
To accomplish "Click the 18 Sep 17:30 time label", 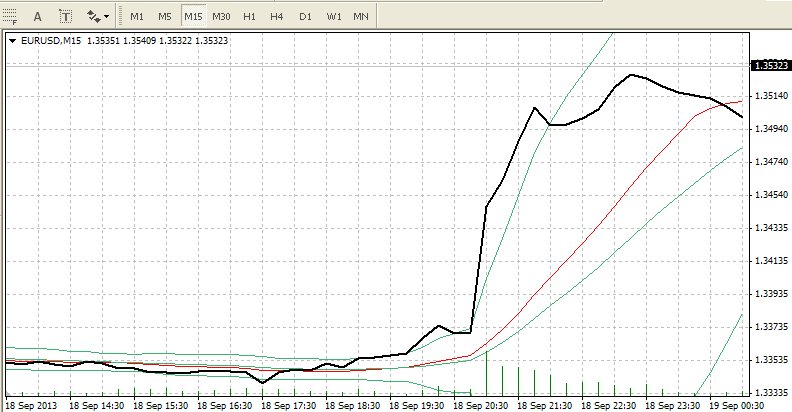I will point(289,405).
